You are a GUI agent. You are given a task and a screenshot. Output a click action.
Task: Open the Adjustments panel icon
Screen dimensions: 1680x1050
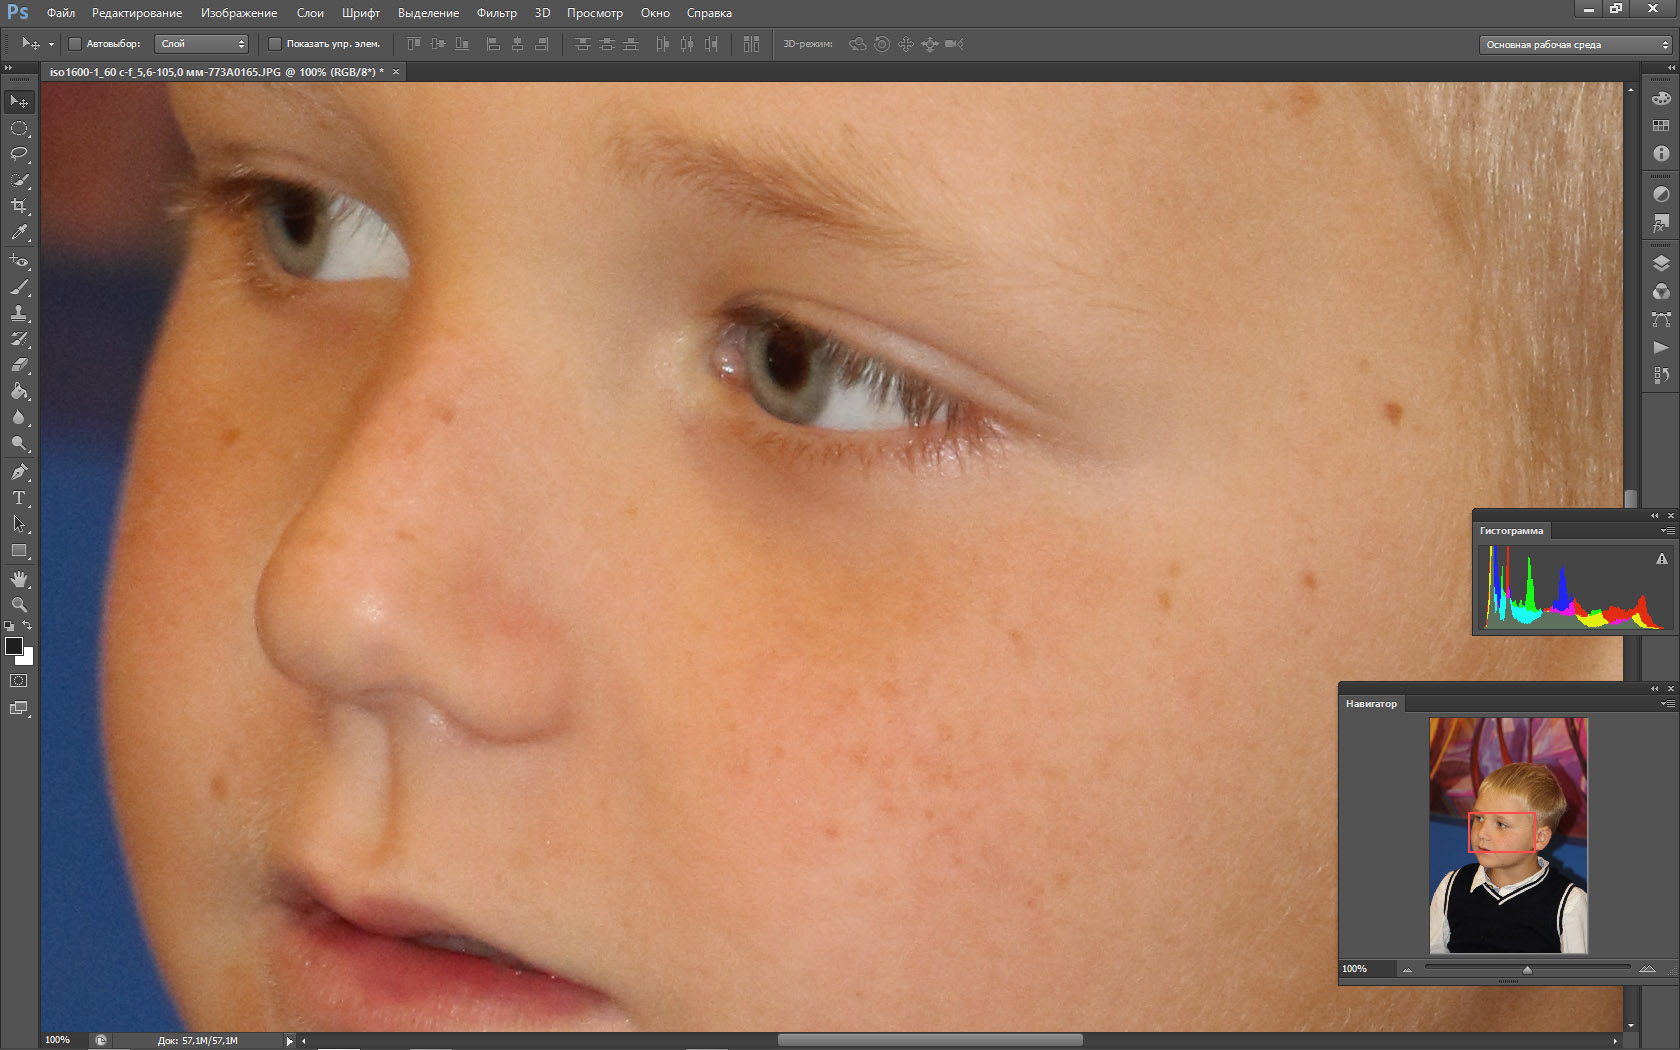(1661, 194)
